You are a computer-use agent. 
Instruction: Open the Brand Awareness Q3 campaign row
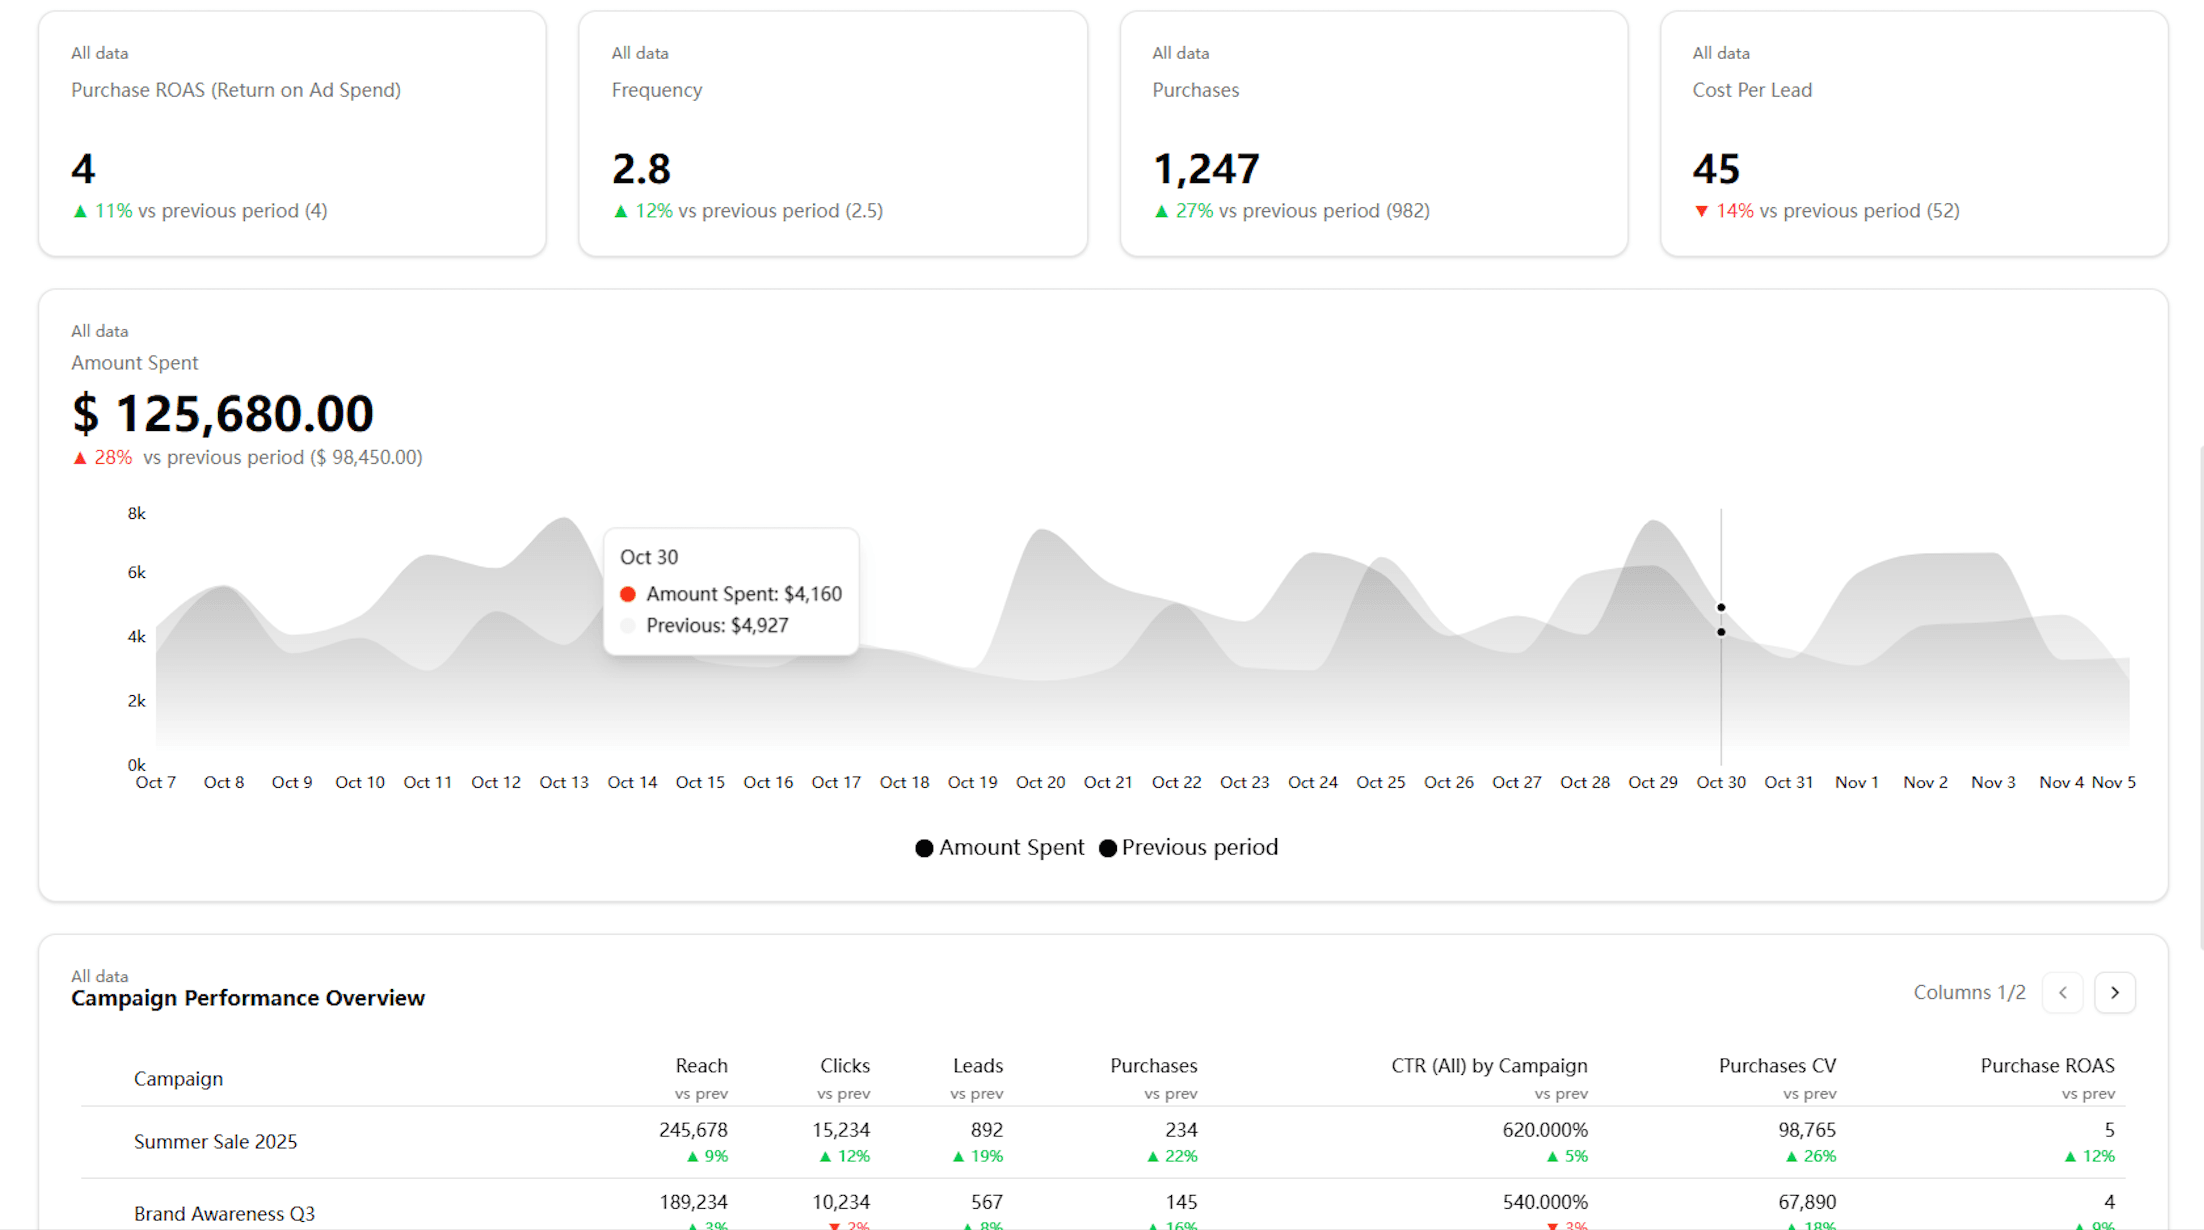(x=224, y=1213)
